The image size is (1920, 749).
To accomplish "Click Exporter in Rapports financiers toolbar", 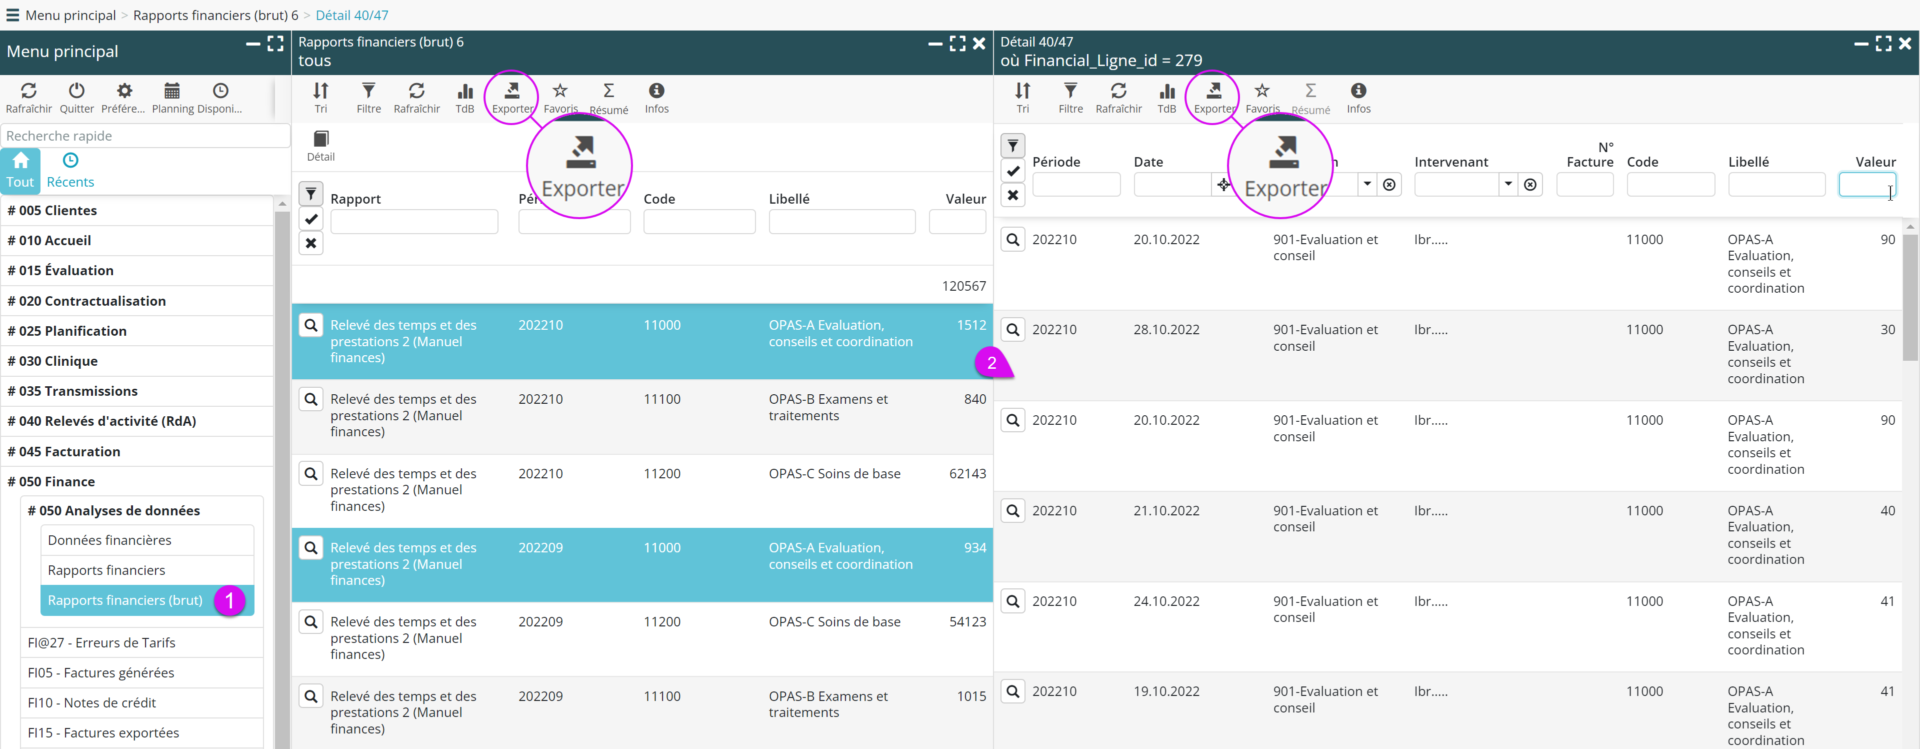I will tap(512, 93).
